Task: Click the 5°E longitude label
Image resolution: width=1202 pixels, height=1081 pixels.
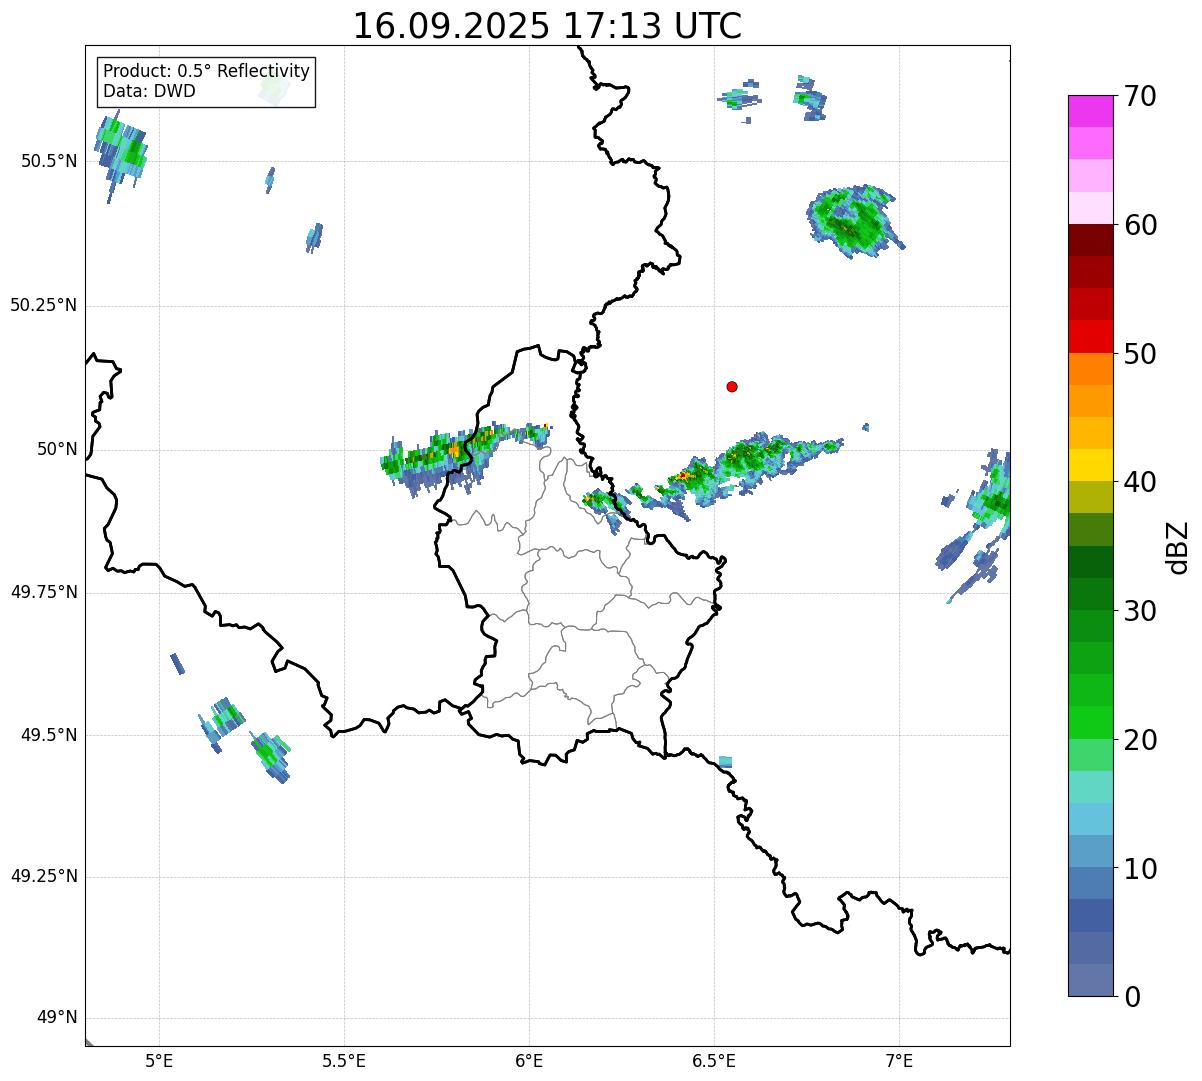Action: pyautogui.click(x=159, y=1060)
